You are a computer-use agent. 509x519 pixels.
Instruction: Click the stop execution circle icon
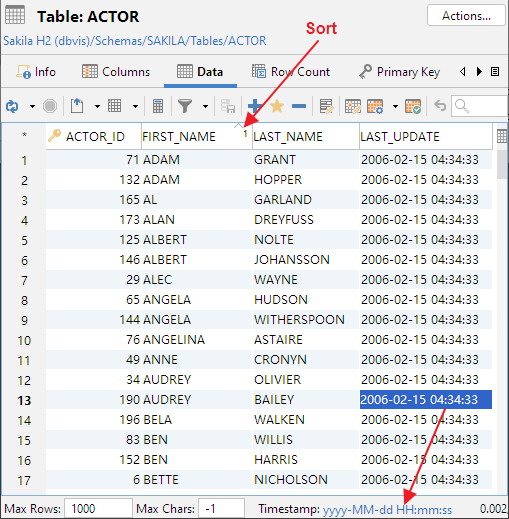coord(50,106)
